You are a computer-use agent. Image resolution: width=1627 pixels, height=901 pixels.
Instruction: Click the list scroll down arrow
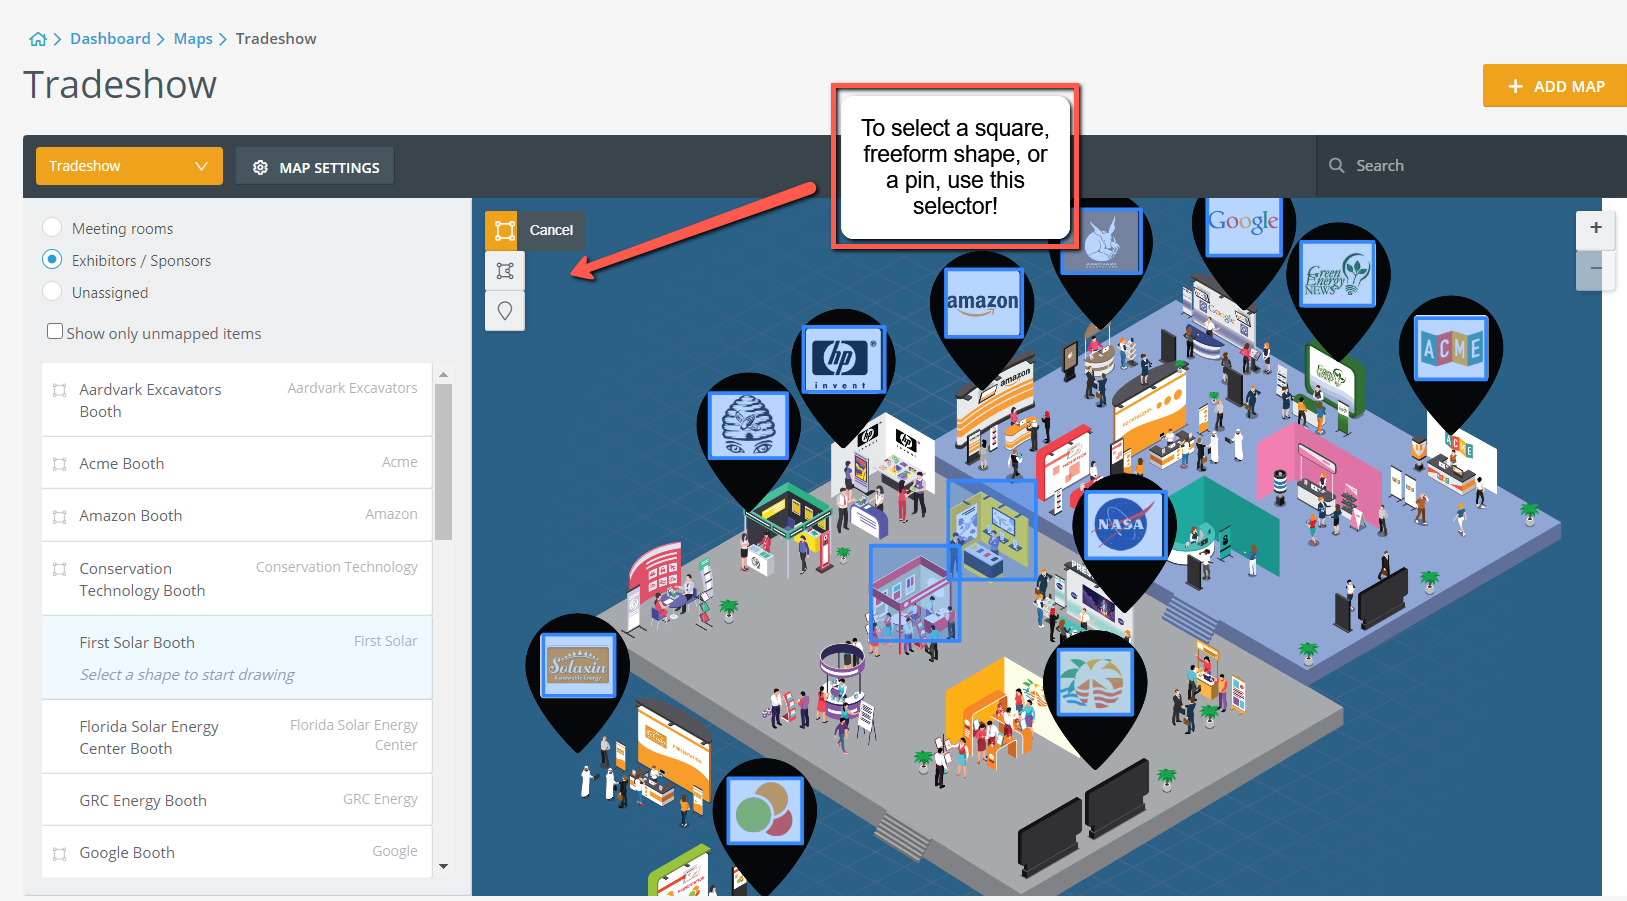443,866
